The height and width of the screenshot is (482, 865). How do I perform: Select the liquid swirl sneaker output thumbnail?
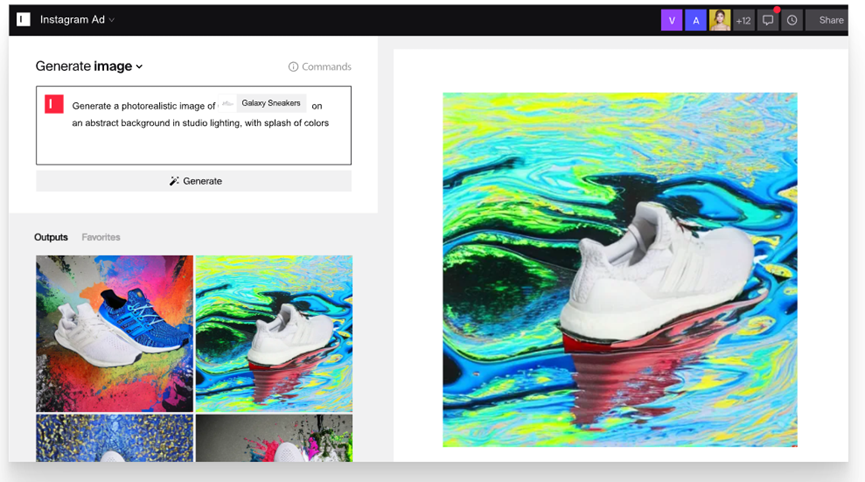click(x=274, y=334)
